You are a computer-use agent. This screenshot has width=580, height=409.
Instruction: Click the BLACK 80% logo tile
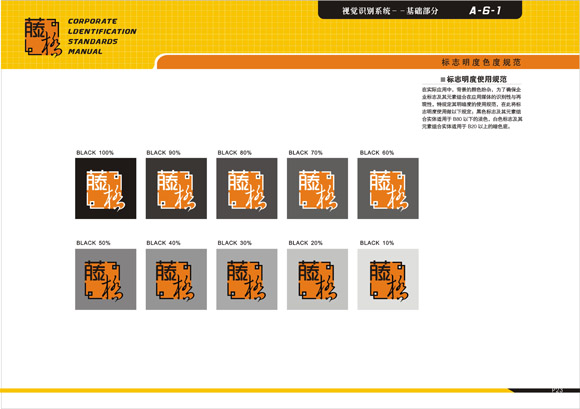pos(247,189)
